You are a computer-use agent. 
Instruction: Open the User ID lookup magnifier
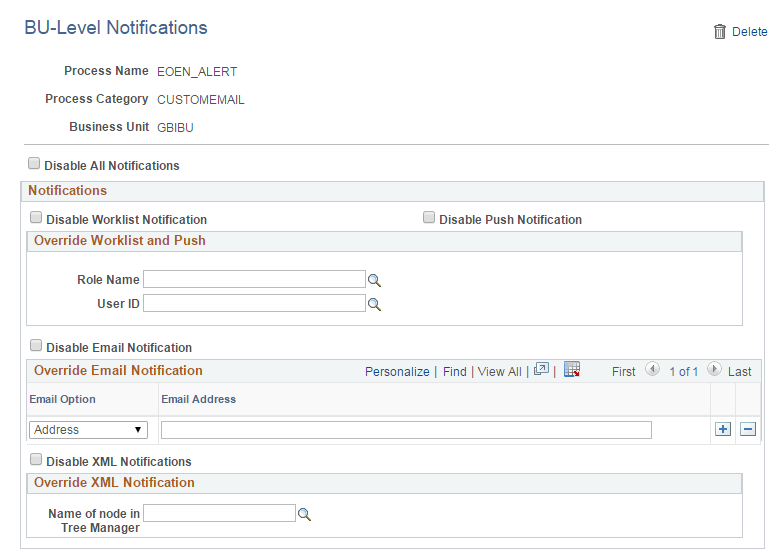click(374, 304)
